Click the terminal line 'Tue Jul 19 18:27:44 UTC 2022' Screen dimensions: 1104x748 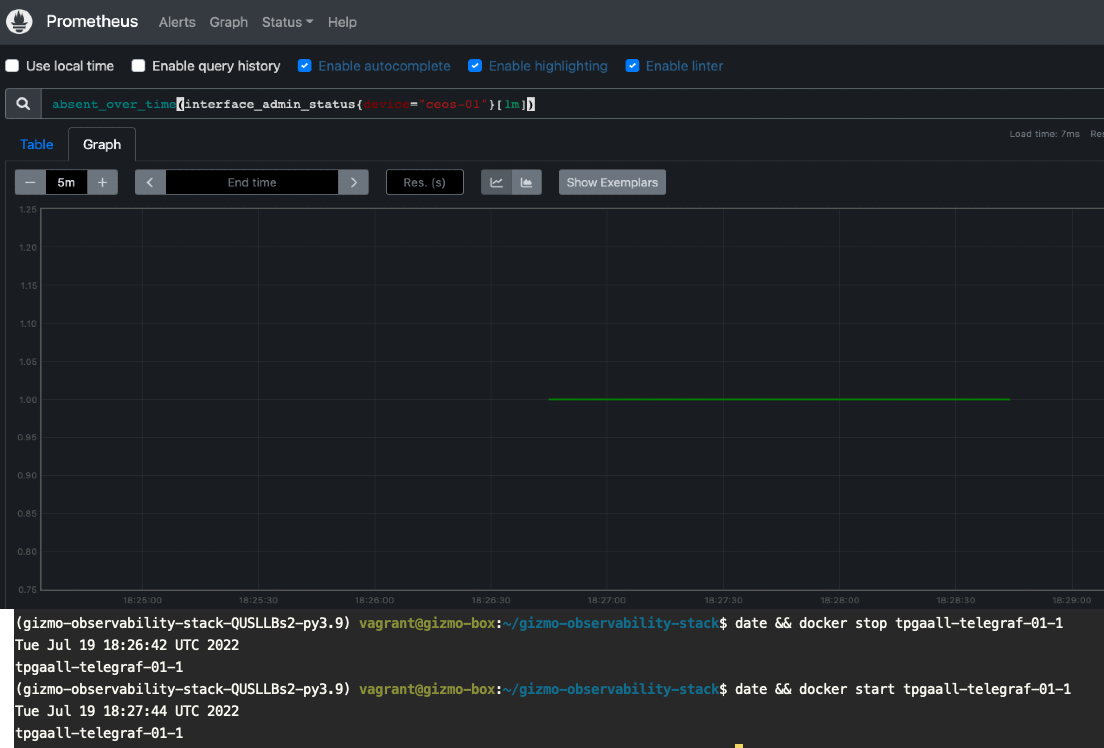click(127, 711)
